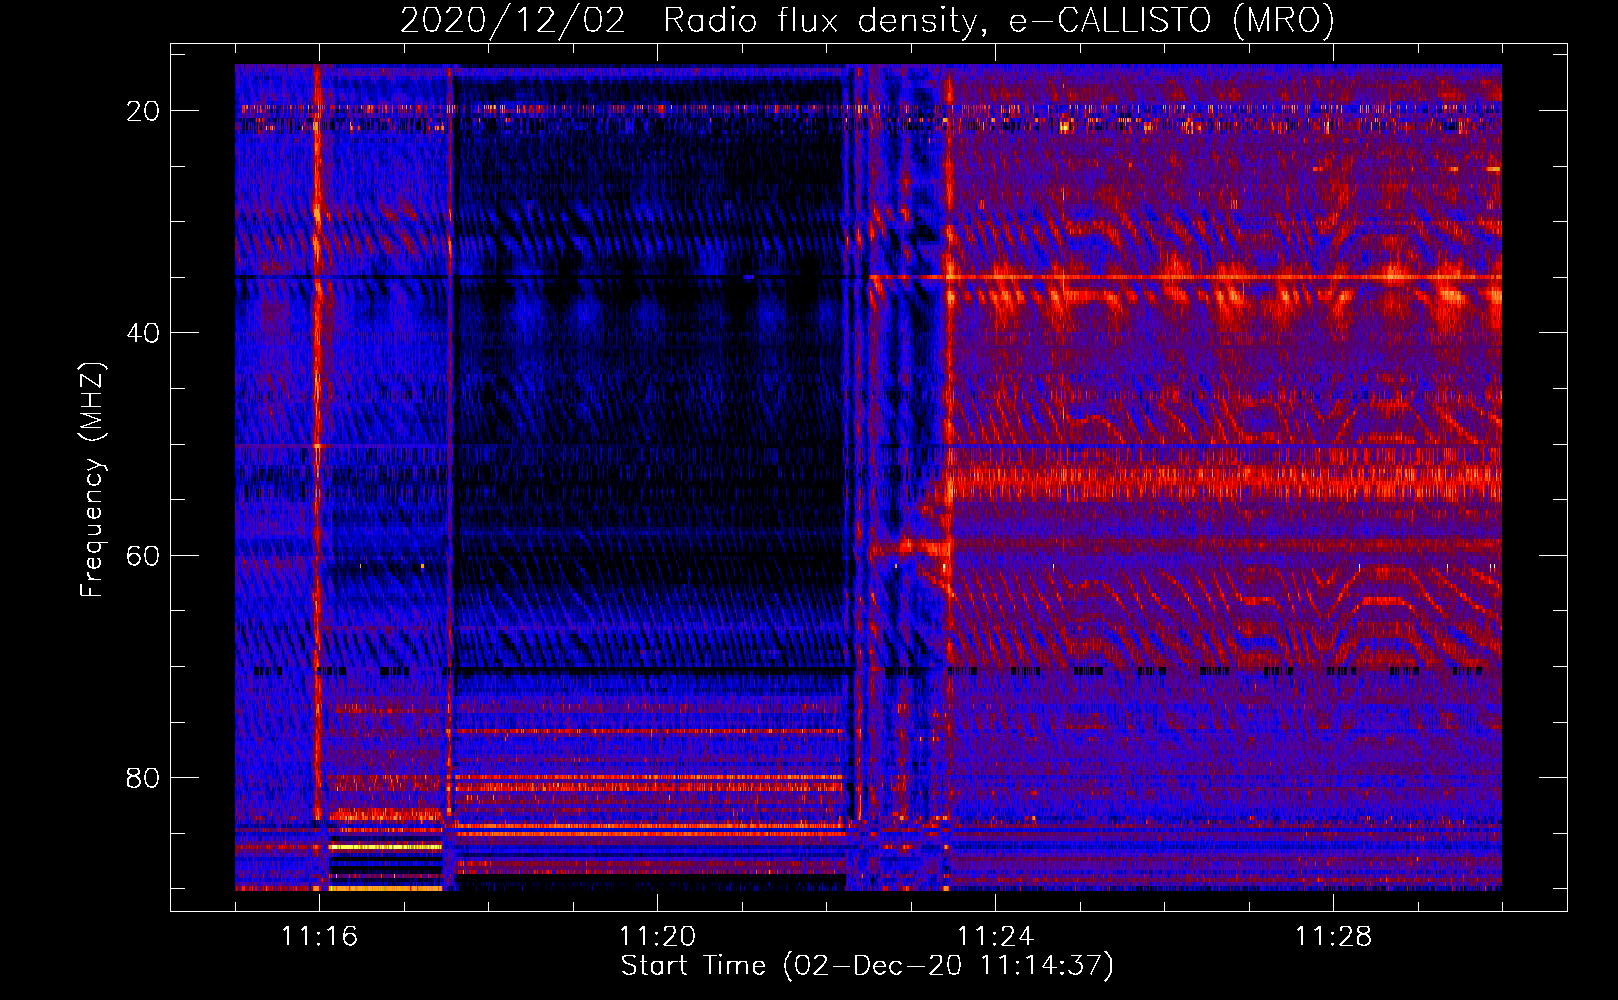Click the 80 MHz frequency tick label

(x=143, y=777)
